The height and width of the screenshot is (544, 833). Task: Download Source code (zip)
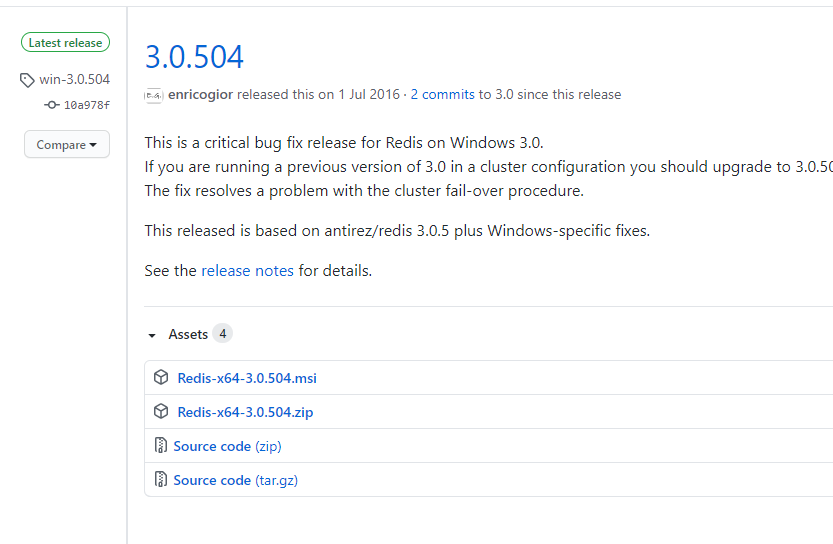227,446
